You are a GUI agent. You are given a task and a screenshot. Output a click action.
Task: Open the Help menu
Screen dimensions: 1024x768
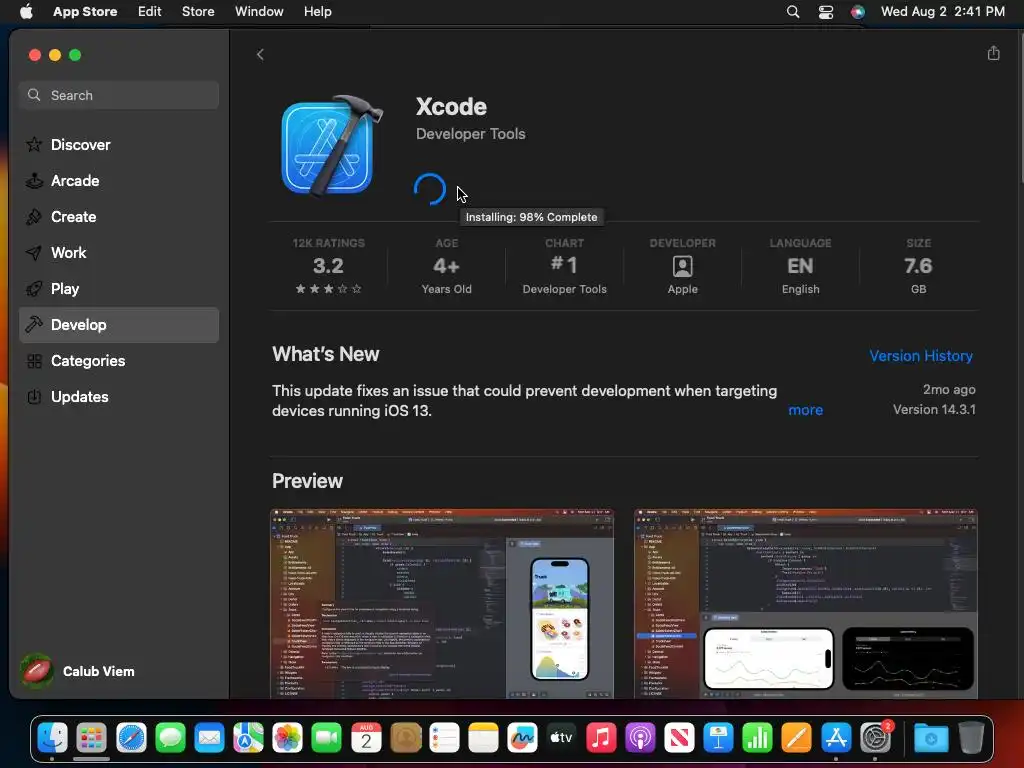(317, 11)
